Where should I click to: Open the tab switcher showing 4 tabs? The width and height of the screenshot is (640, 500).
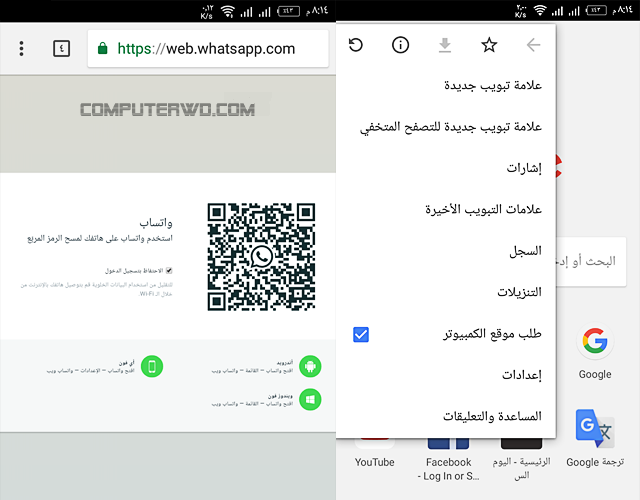(62, 49)
